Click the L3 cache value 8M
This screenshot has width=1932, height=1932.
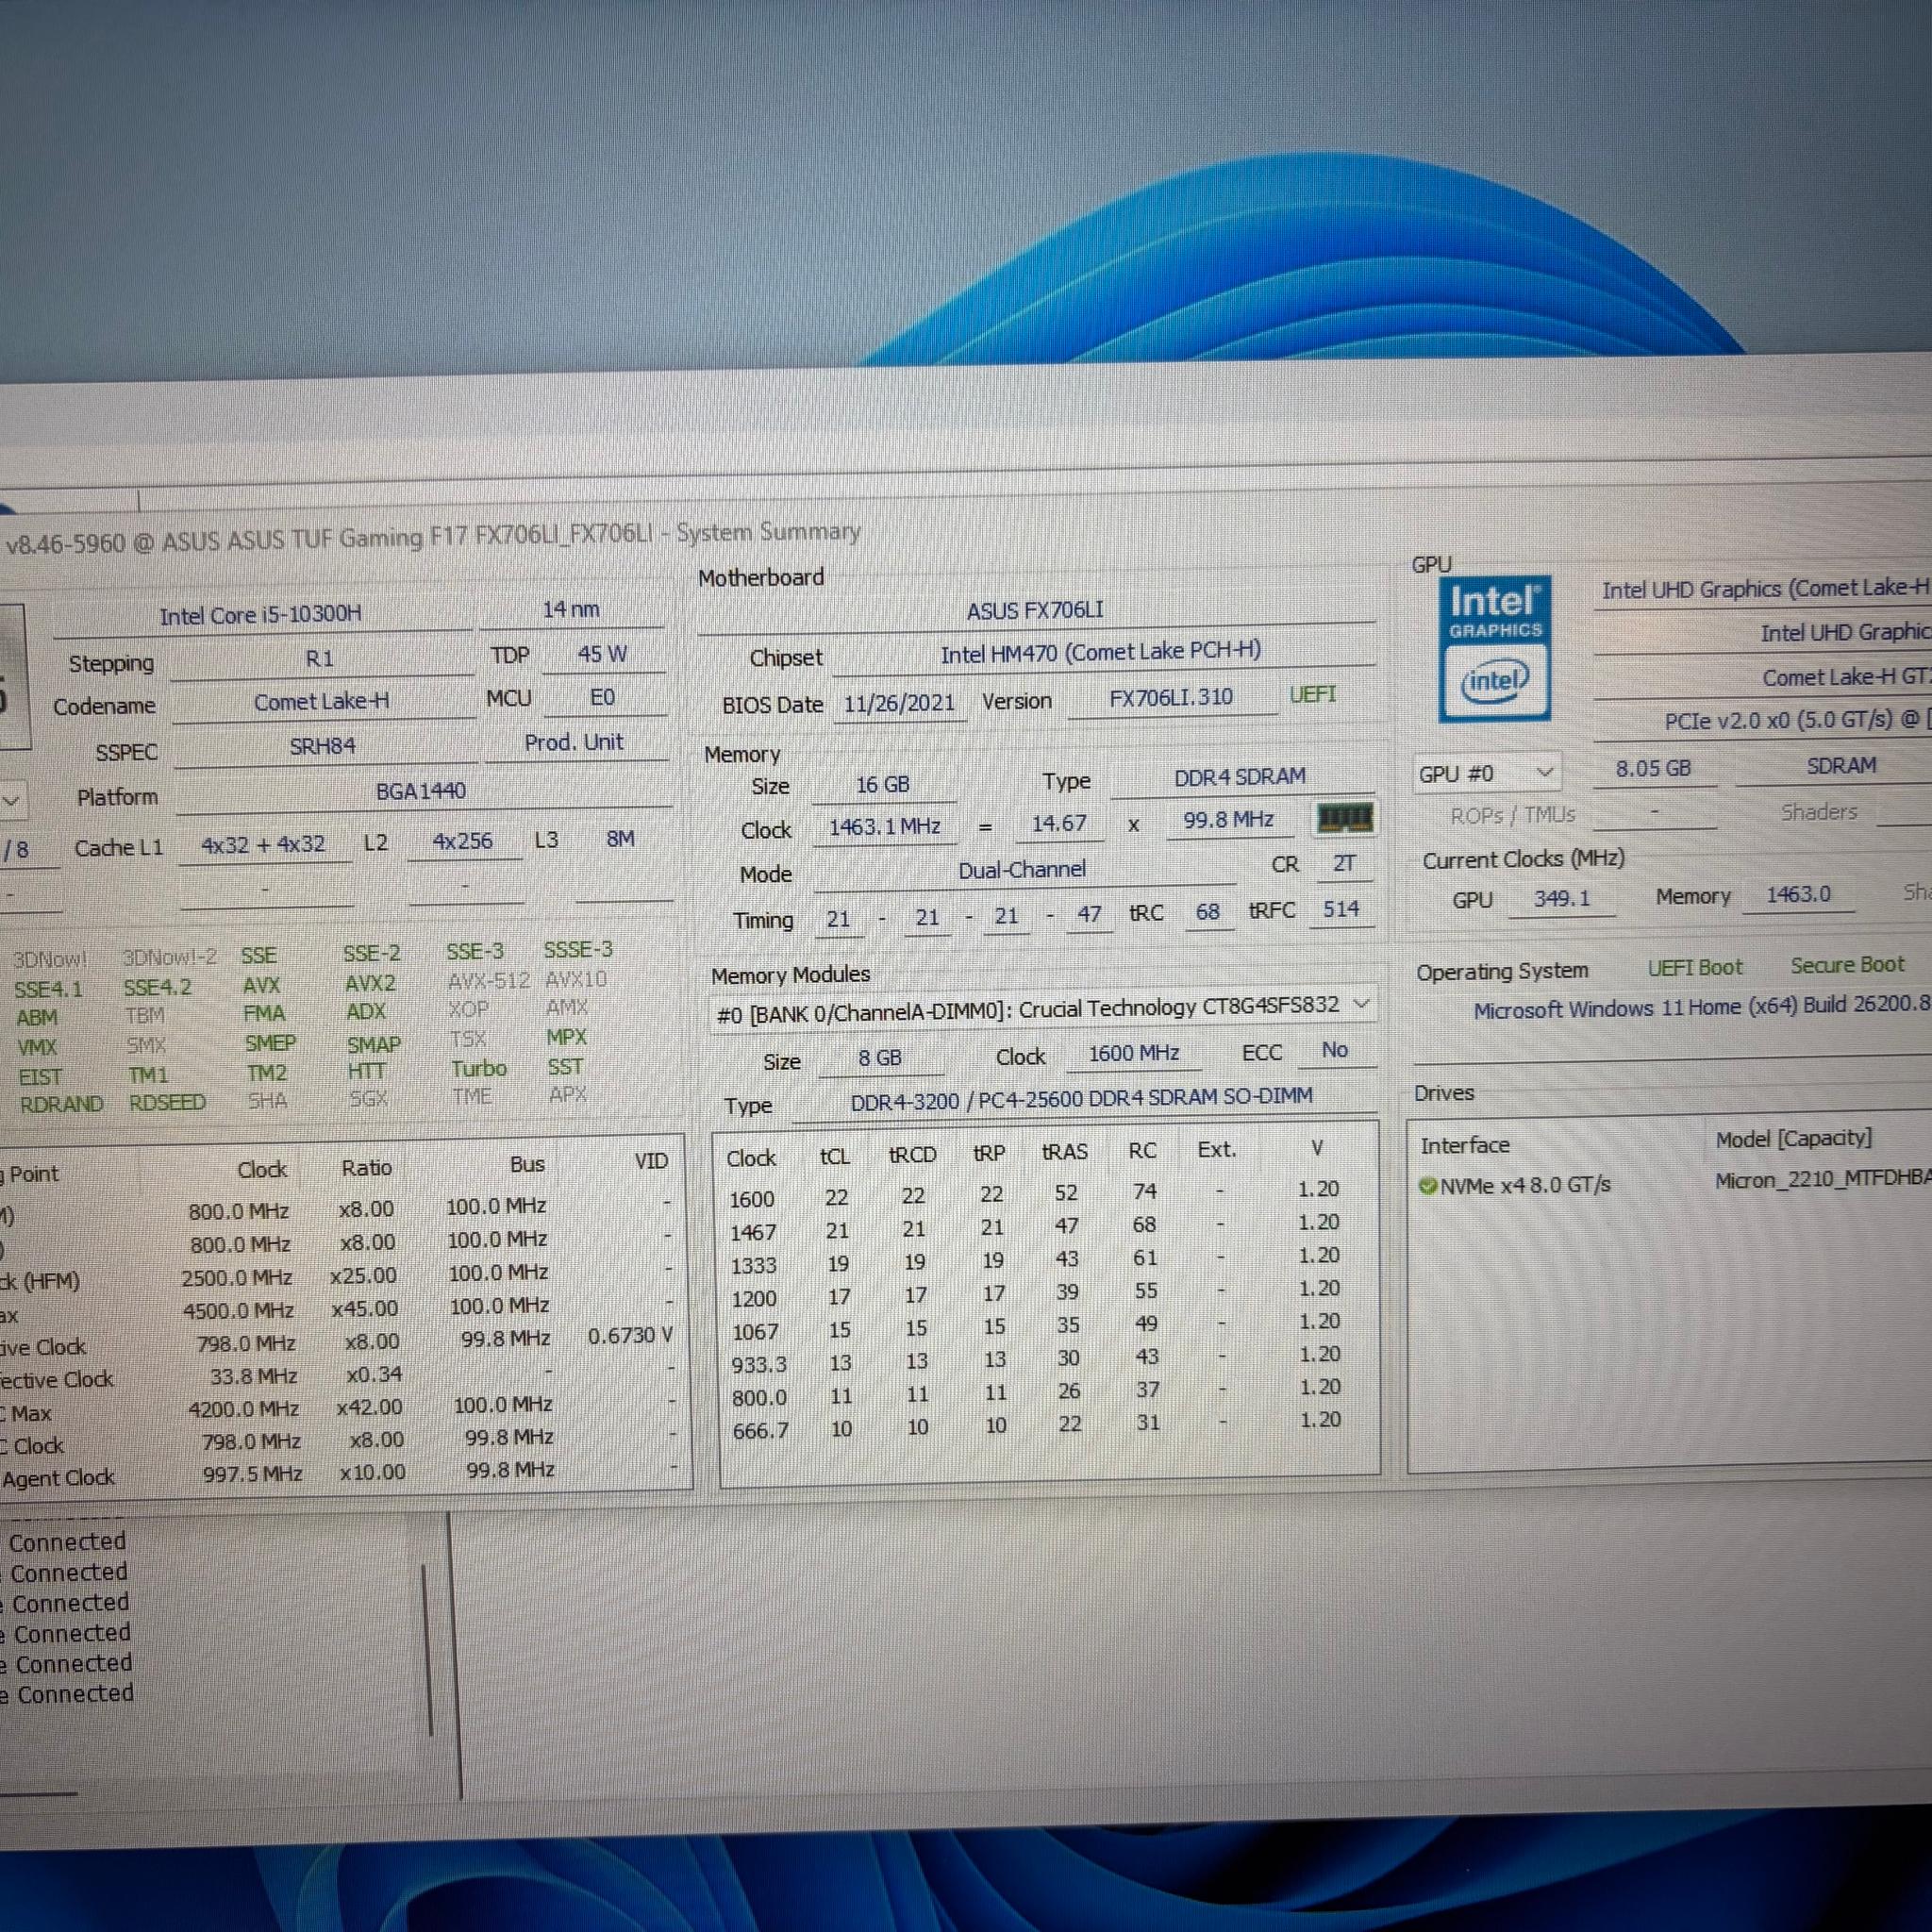tap(620, 839)
